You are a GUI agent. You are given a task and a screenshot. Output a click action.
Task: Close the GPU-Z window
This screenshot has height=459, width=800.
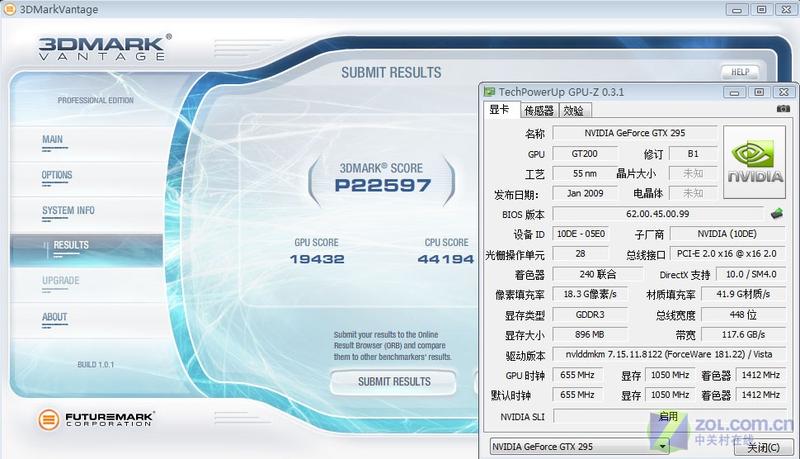click(x=784, y=92)
